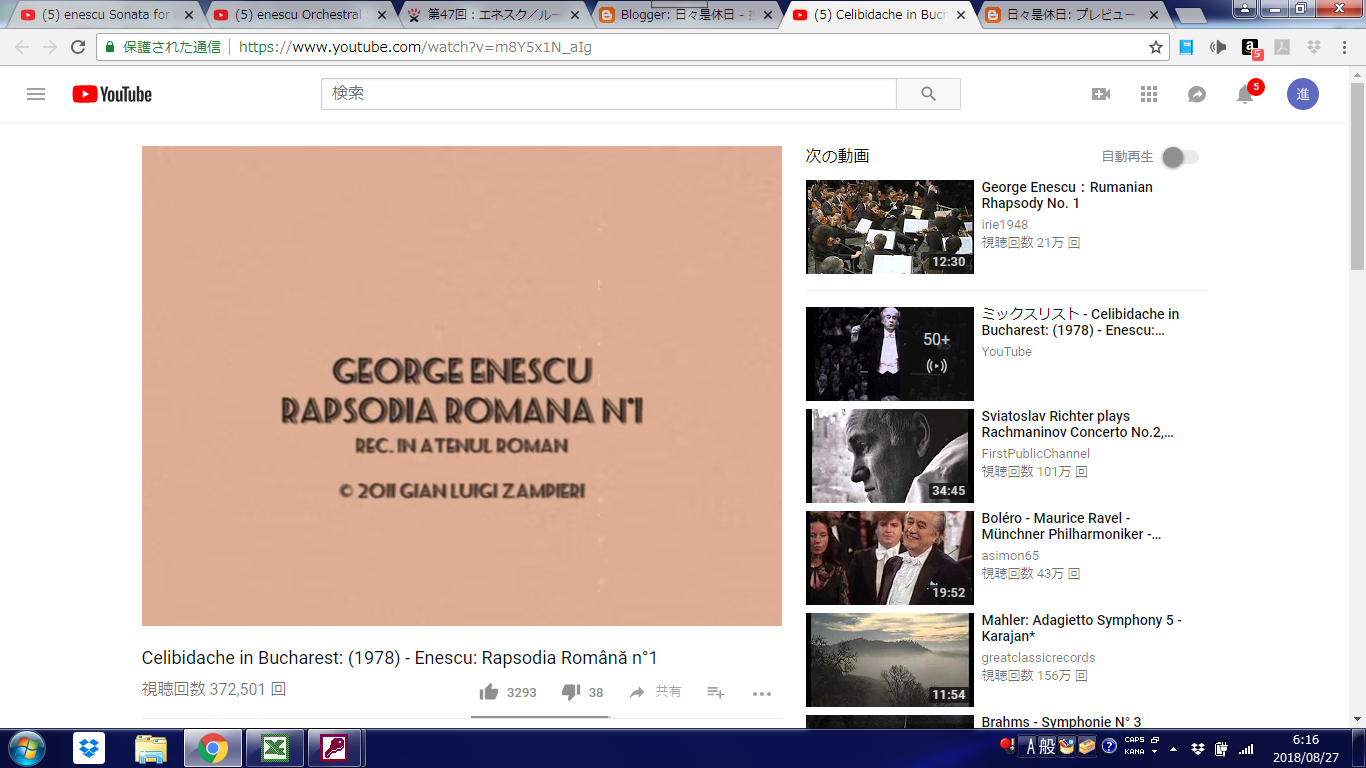Click the PDF extension icon in toolbar
1366x768 pixels.
[1282, 47]
